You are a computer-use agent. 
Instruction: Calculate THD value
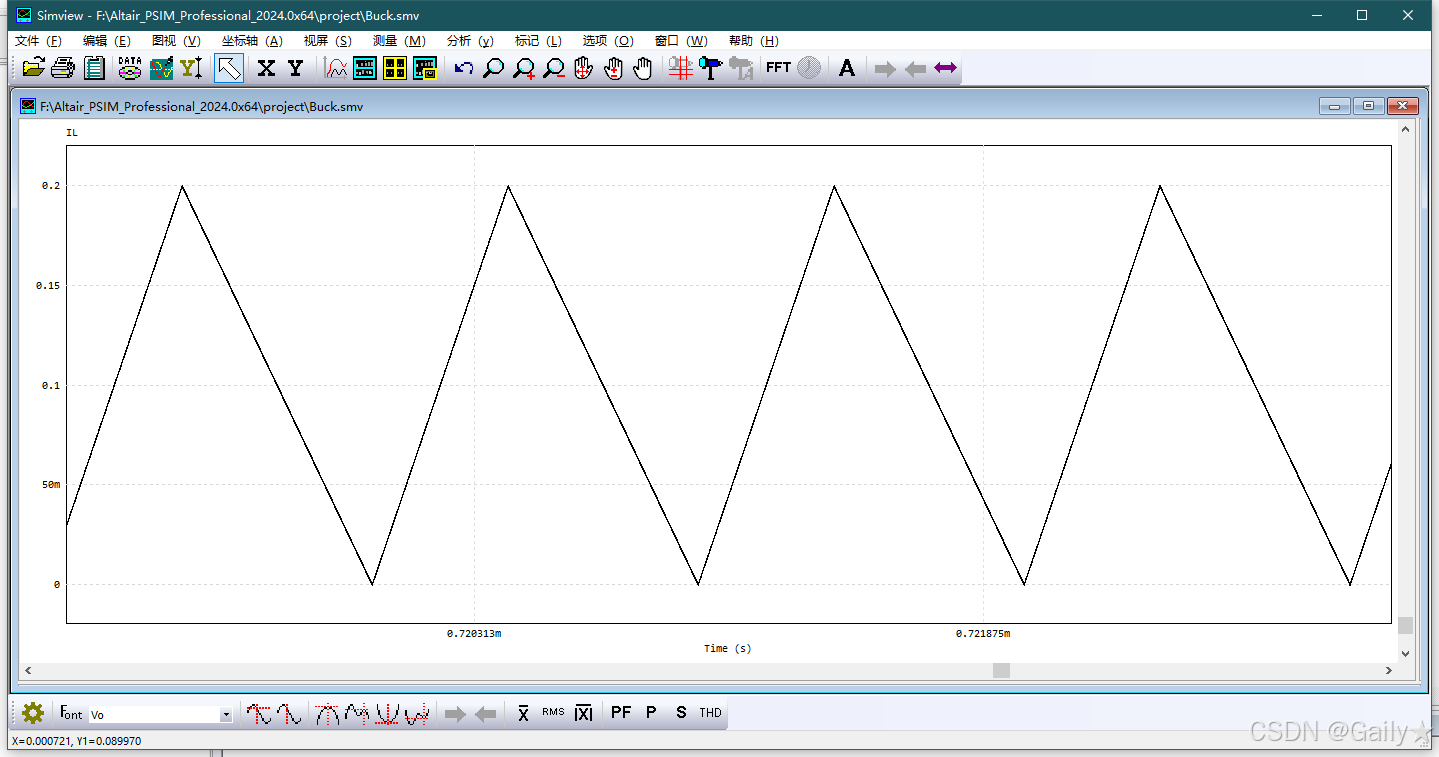click(710, 713)
